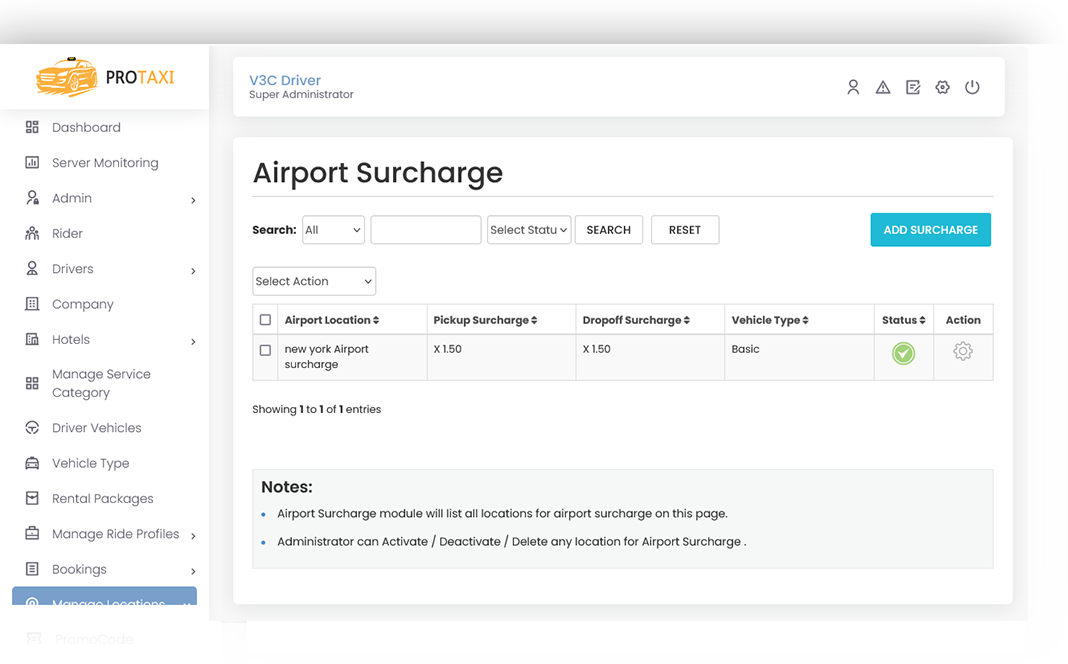Click the Rental Packages box icon

click(x=32, y=499)
